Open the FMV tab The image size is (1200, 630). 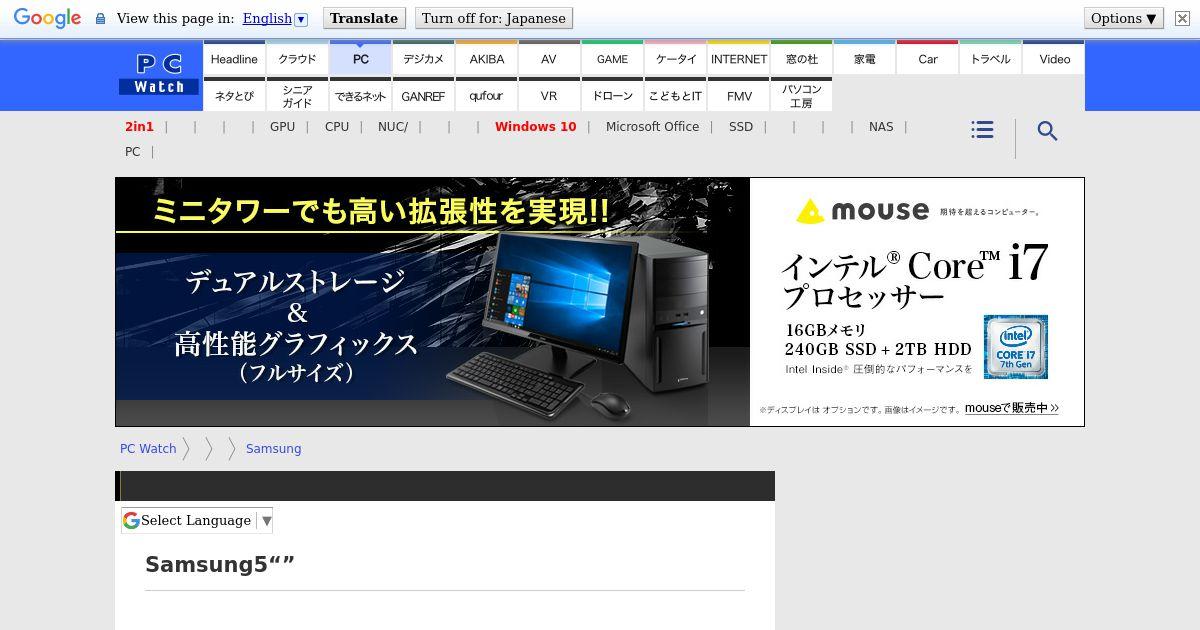(738, 96)
